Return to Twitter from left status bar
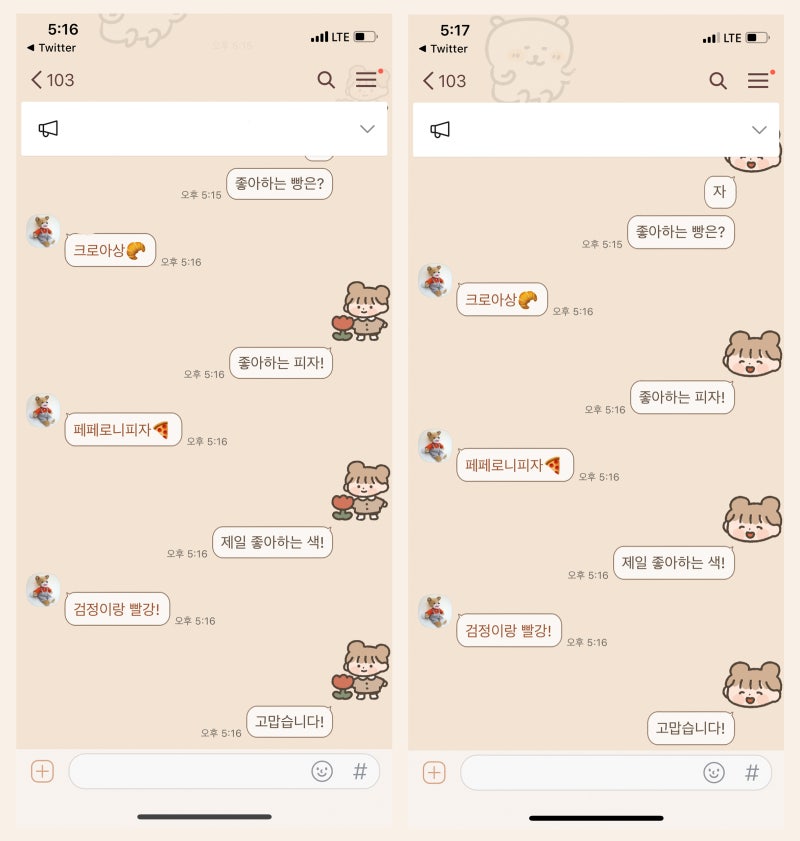 [51, 48]
